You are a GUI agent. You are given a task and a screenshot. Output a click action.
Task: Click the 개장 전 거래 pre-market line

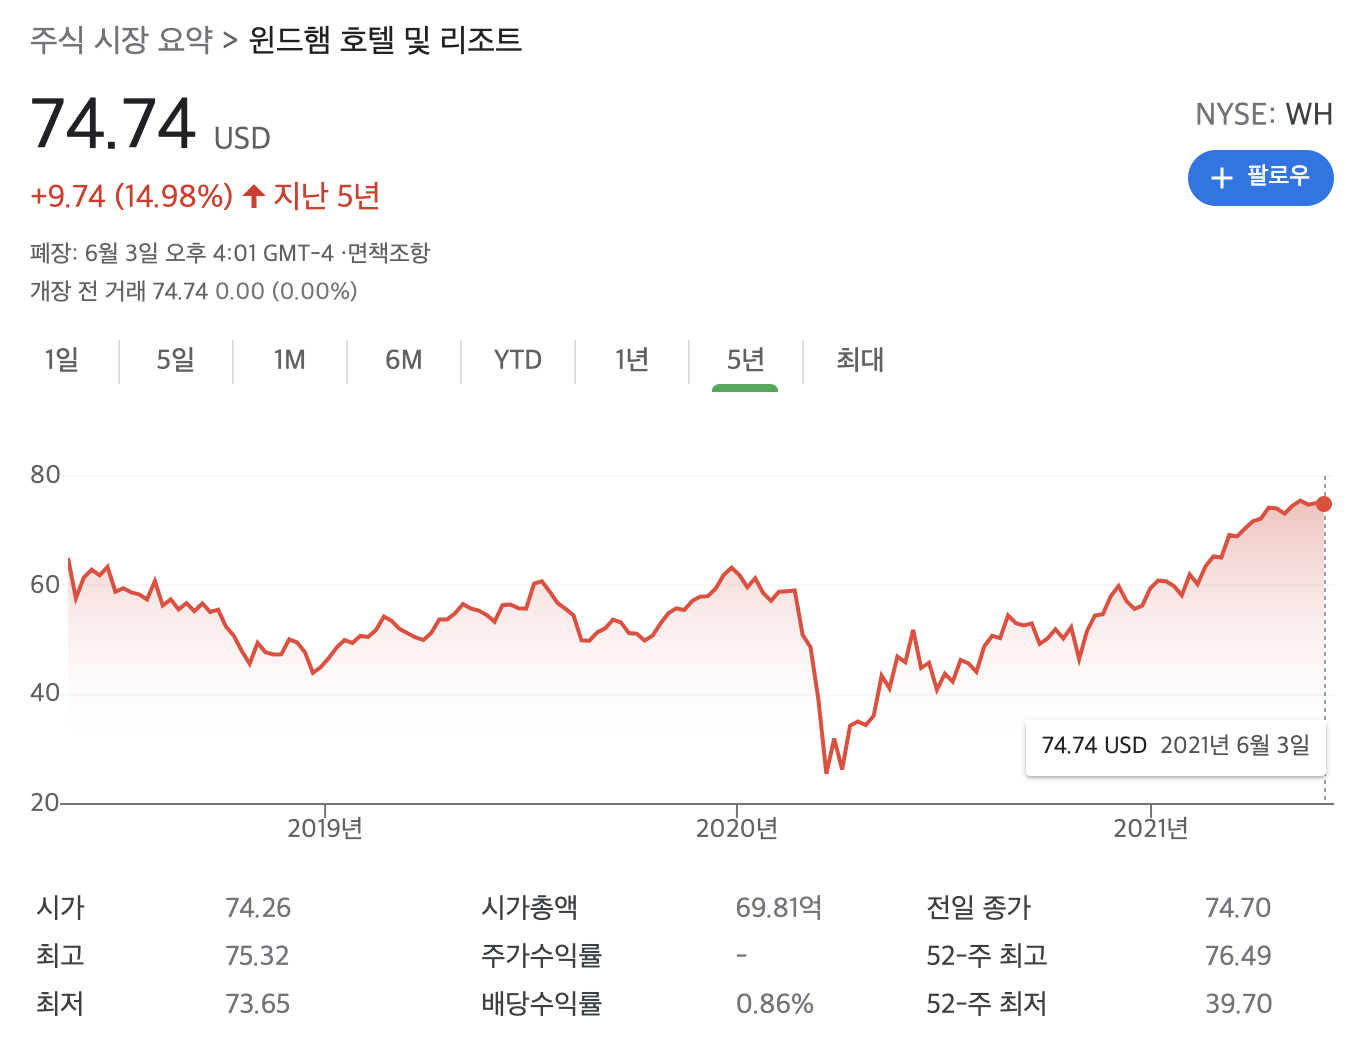click(x=193, y=292)
